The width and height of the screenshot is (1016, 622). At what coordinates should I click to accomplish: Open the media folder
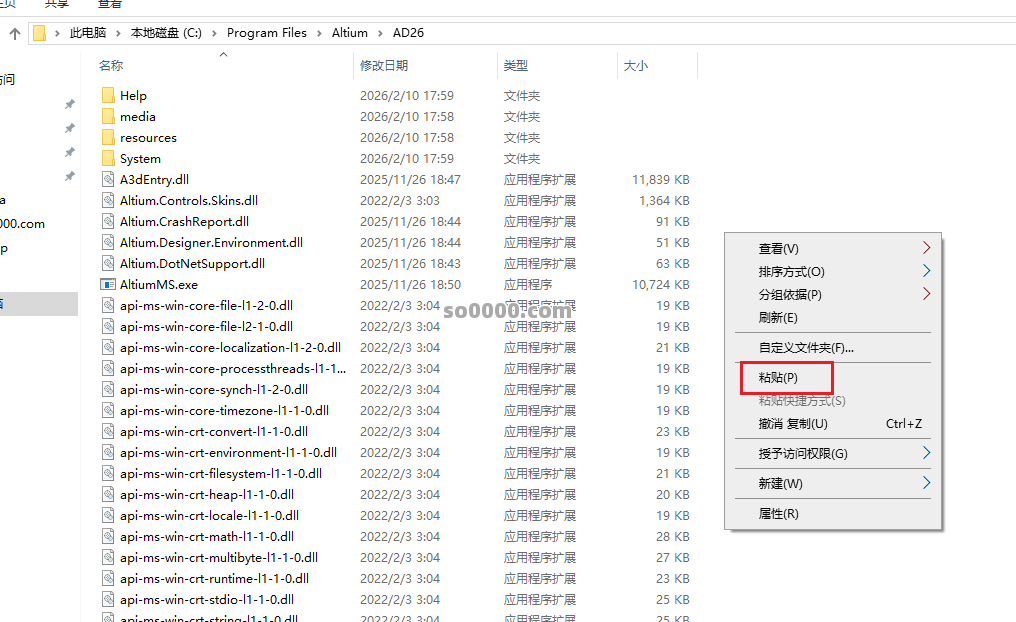108,116
